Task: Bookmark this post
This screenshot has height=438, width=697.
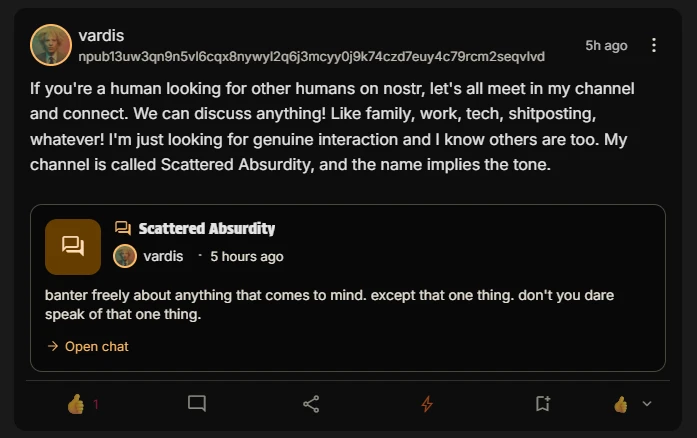Action: [x=542, y=404]
